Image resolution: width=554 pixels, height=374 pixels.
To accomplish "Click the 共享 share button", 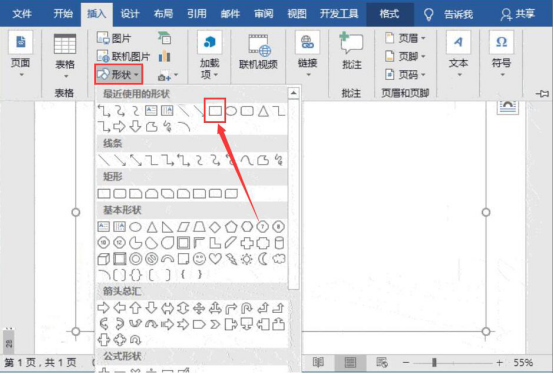I will [x=518, y=14].
